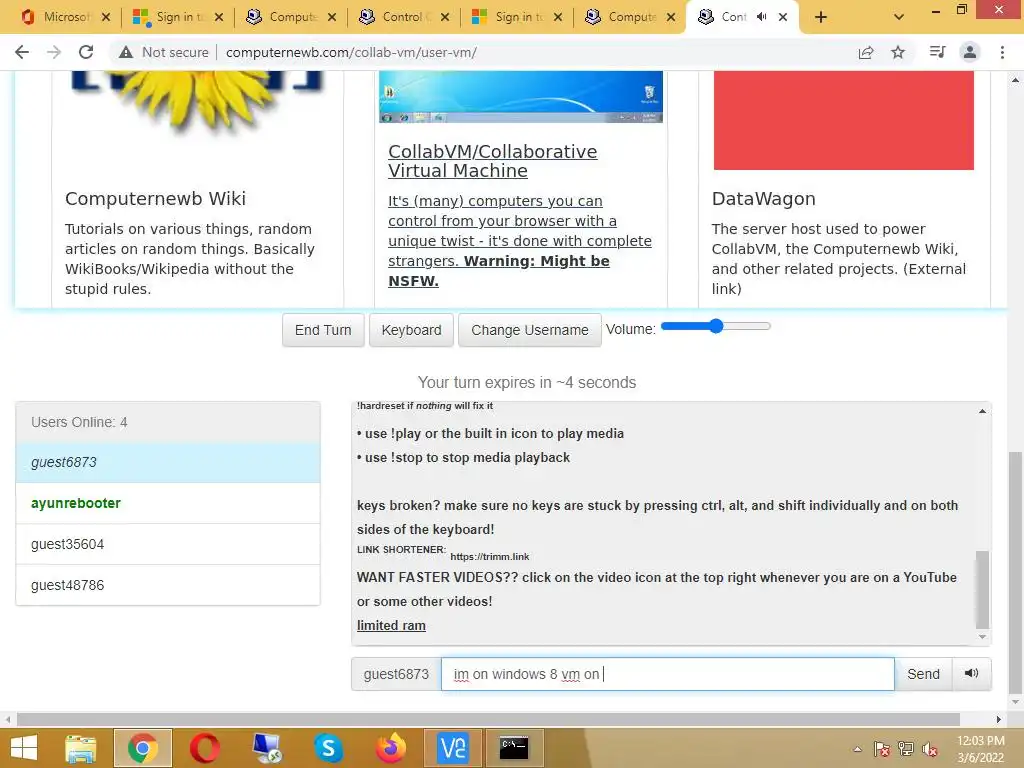This screenshot has height=768, width=1024.
Task: Send the chat message
Action: [x=923, y=674]
